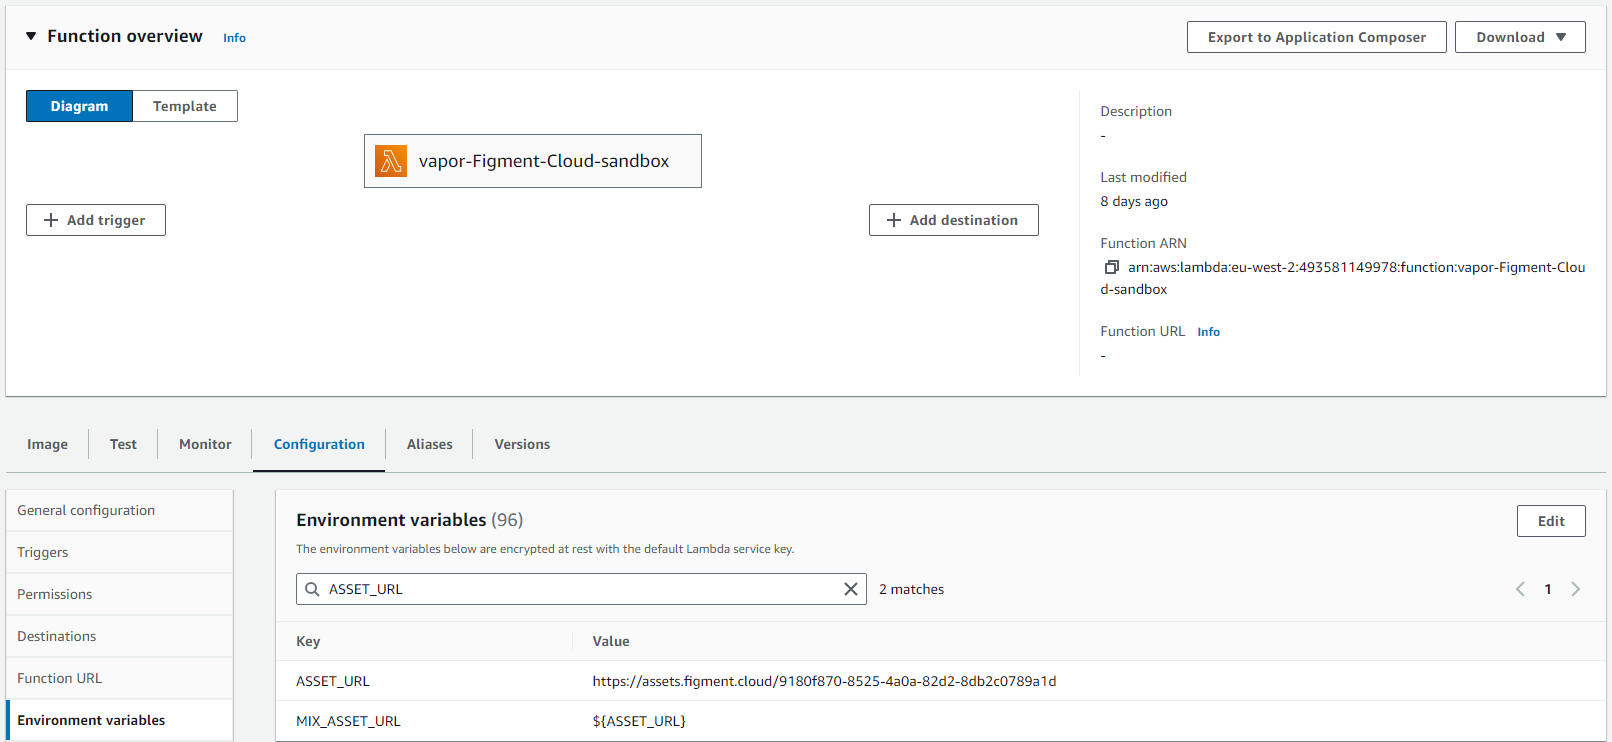Add a destination to the function
This screenshot has width=1612, height=742.
[953, 220]
